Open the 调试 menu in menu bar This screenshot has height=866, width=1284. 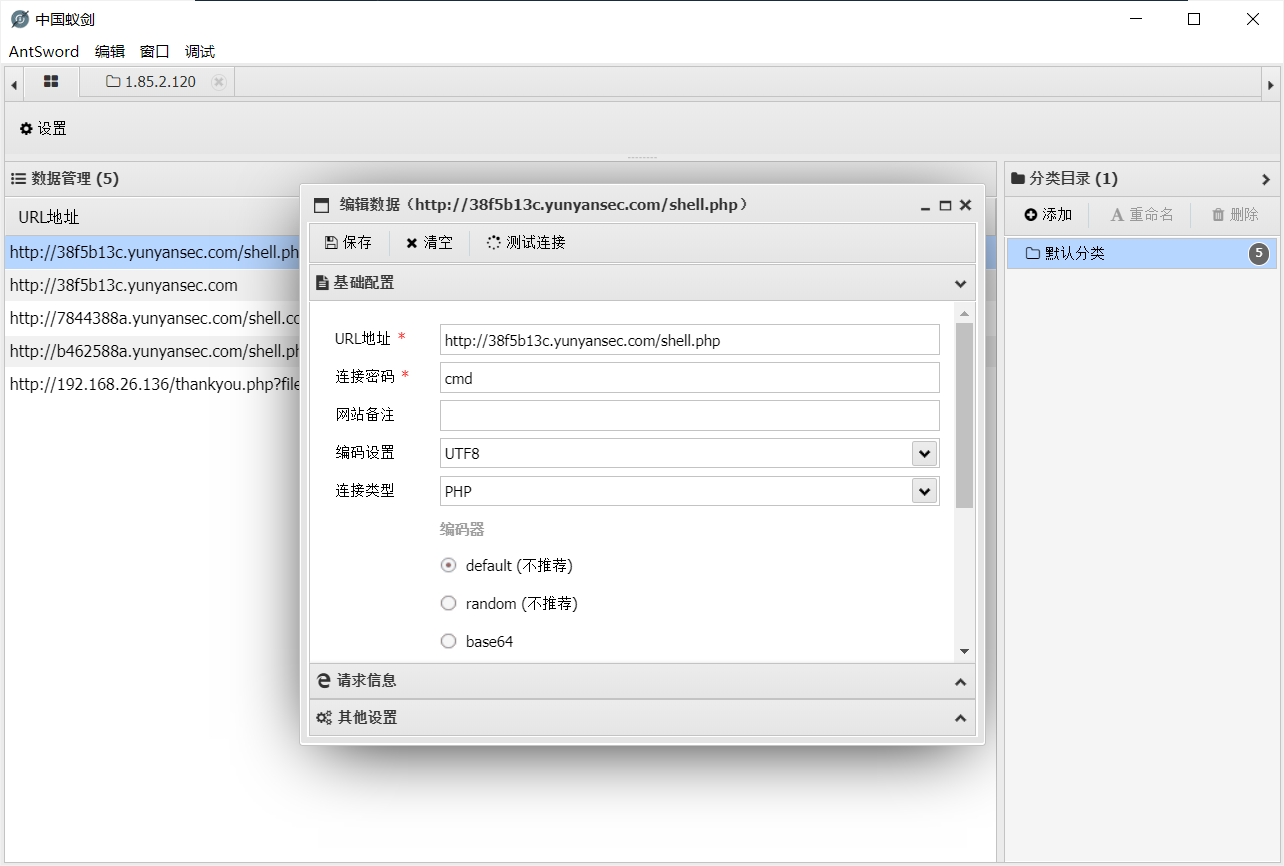[x=200, y=52]
